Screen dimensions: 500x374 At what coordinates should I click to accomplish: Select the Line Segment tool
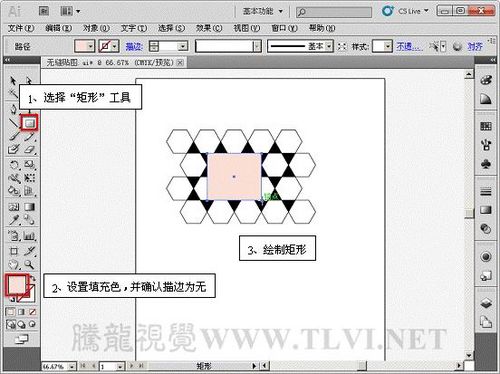coord(14,123)
